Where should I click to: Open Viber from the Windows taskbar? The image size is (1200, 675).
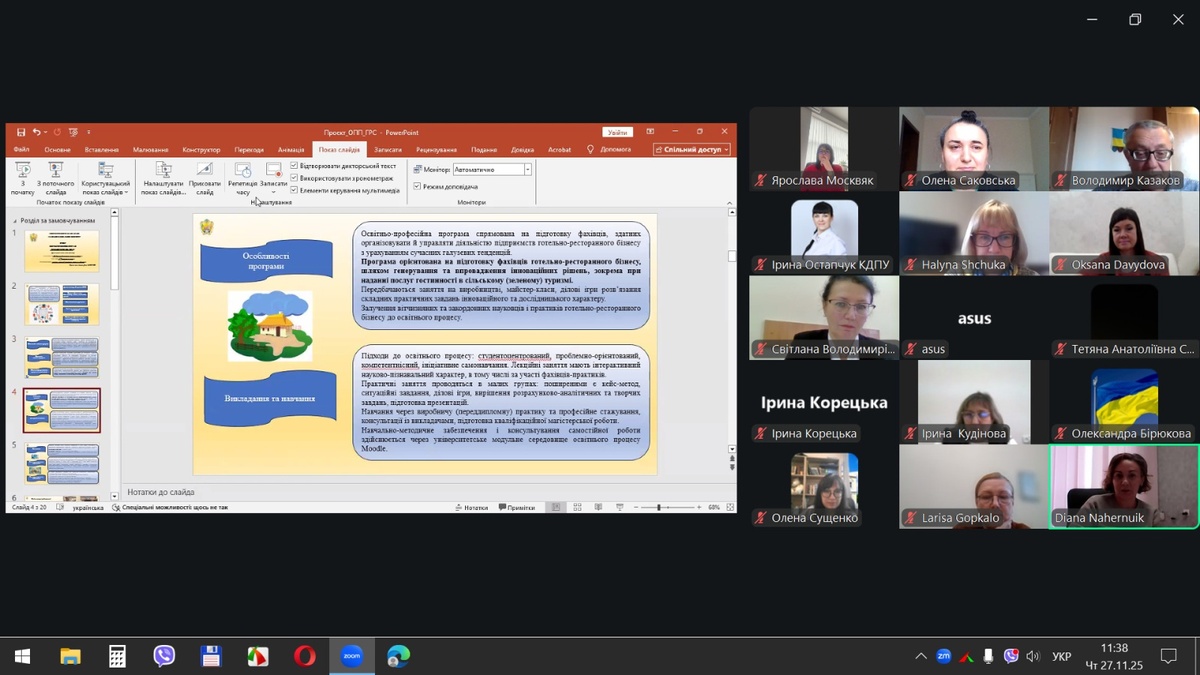coord(164,656)
